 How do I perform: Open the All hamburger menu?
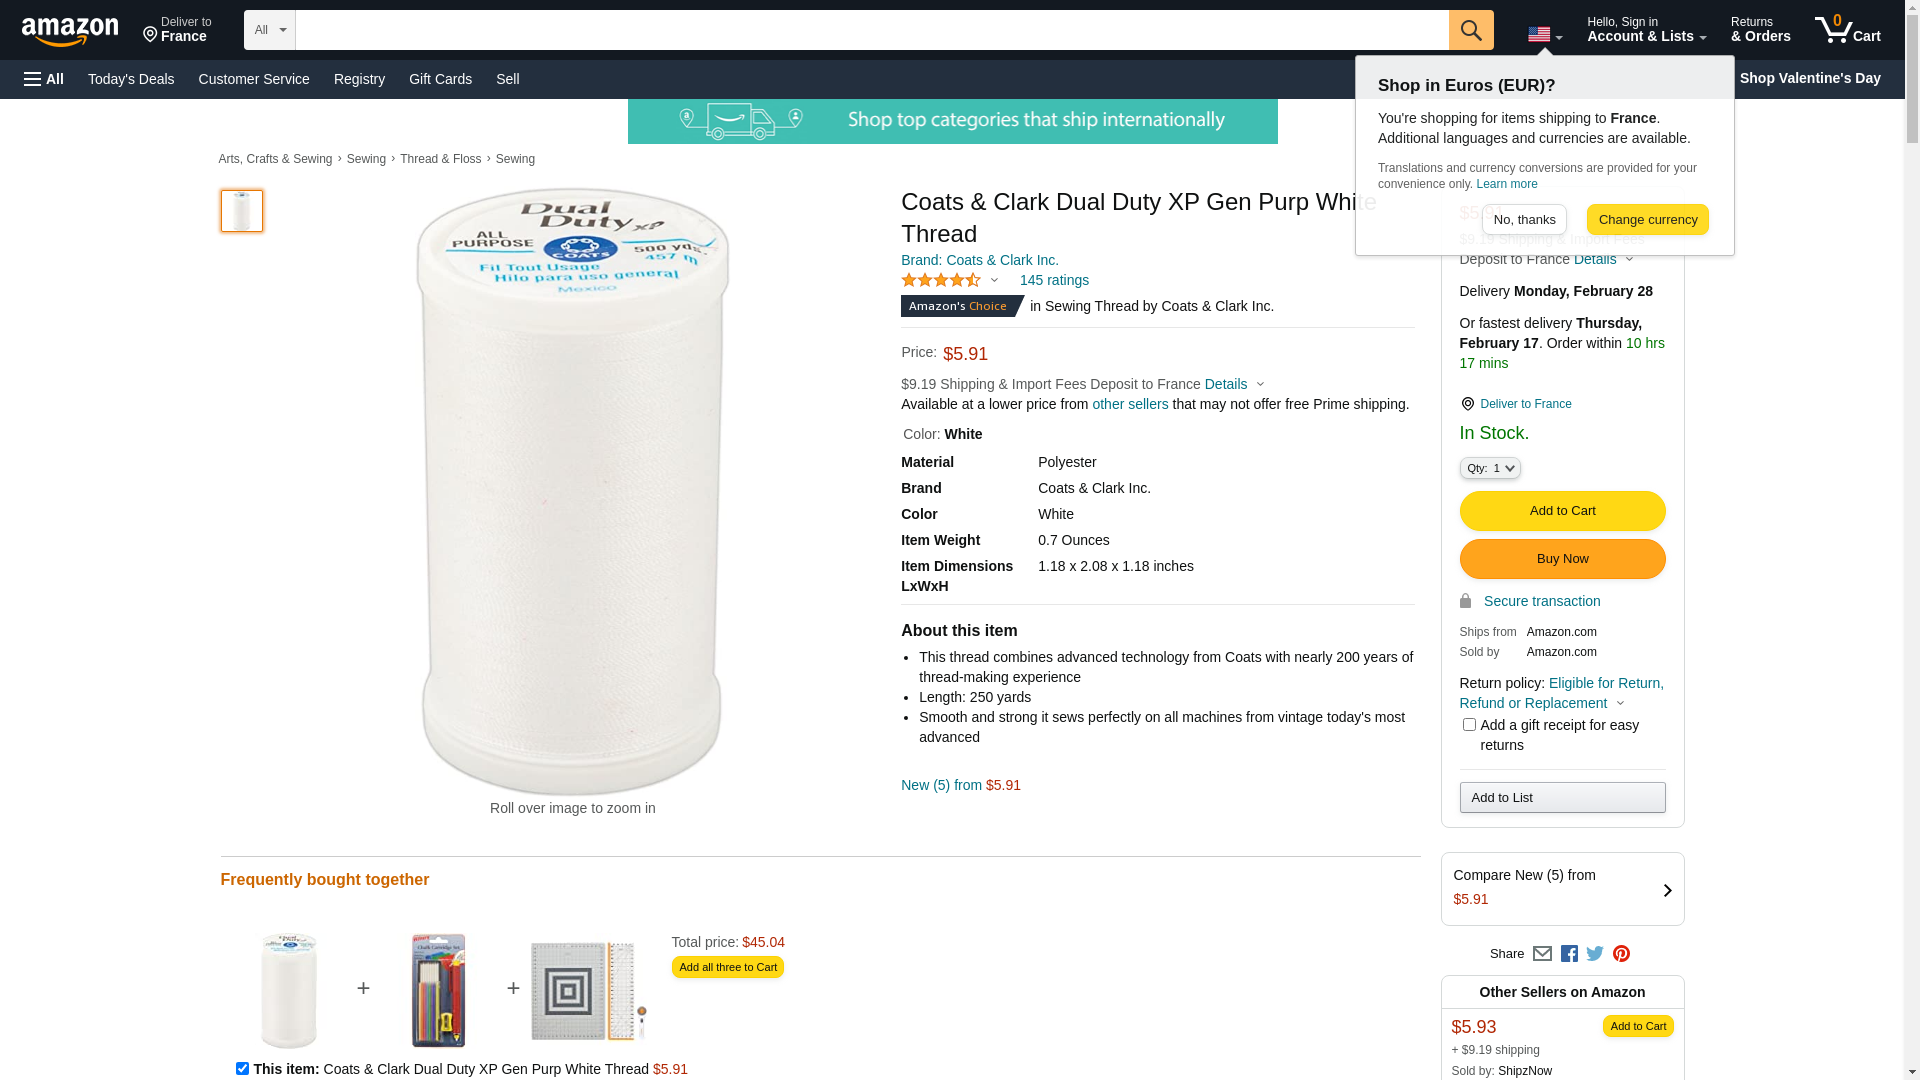[44, 79]
